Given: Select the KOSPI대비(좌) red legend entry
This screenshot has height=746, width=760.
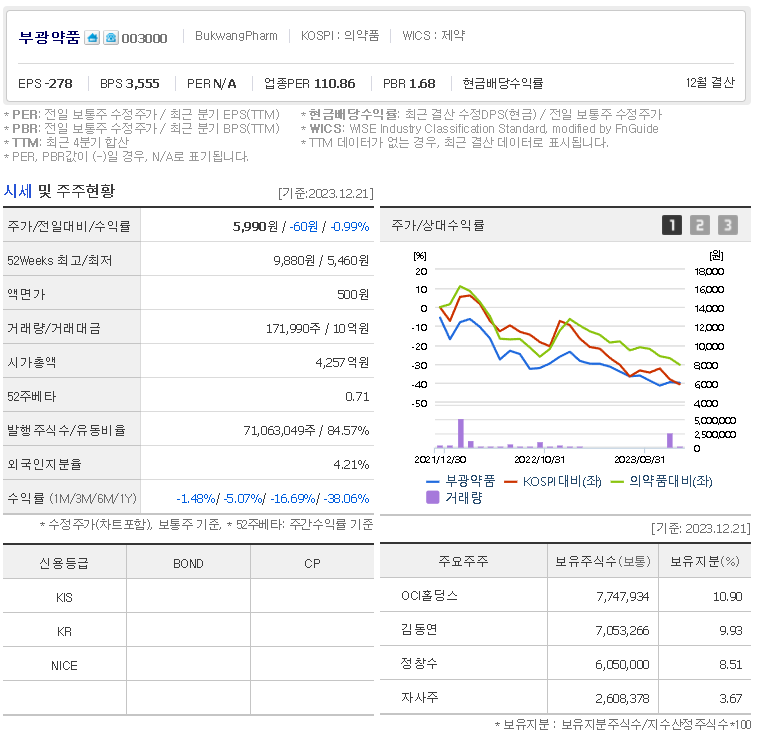Looking at the screenshot, I should click(553, 481).
